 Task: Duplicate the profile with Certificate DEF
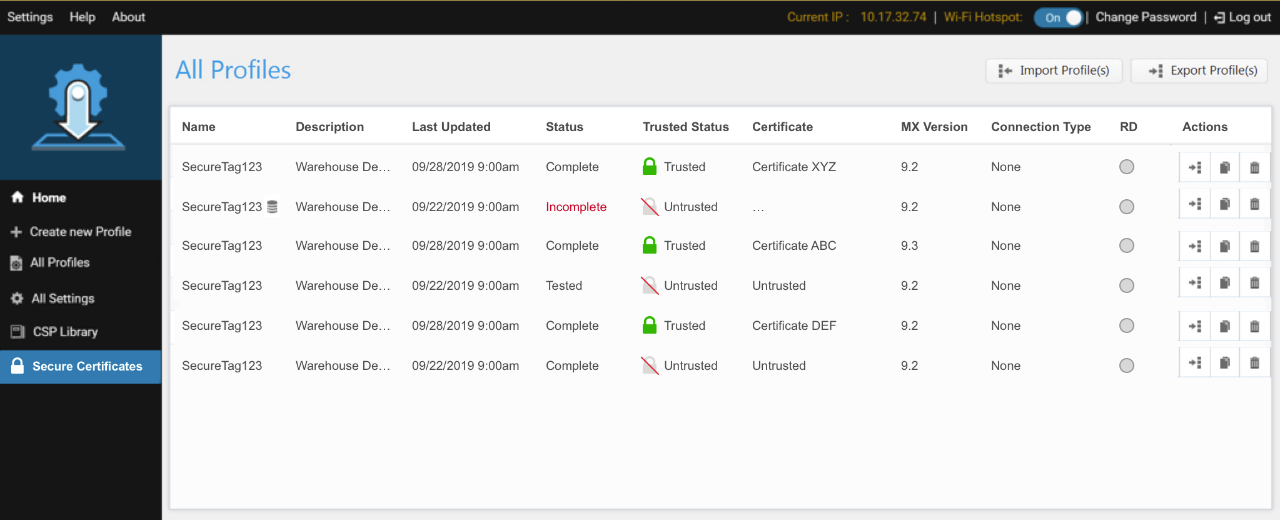pos(1224,326)
